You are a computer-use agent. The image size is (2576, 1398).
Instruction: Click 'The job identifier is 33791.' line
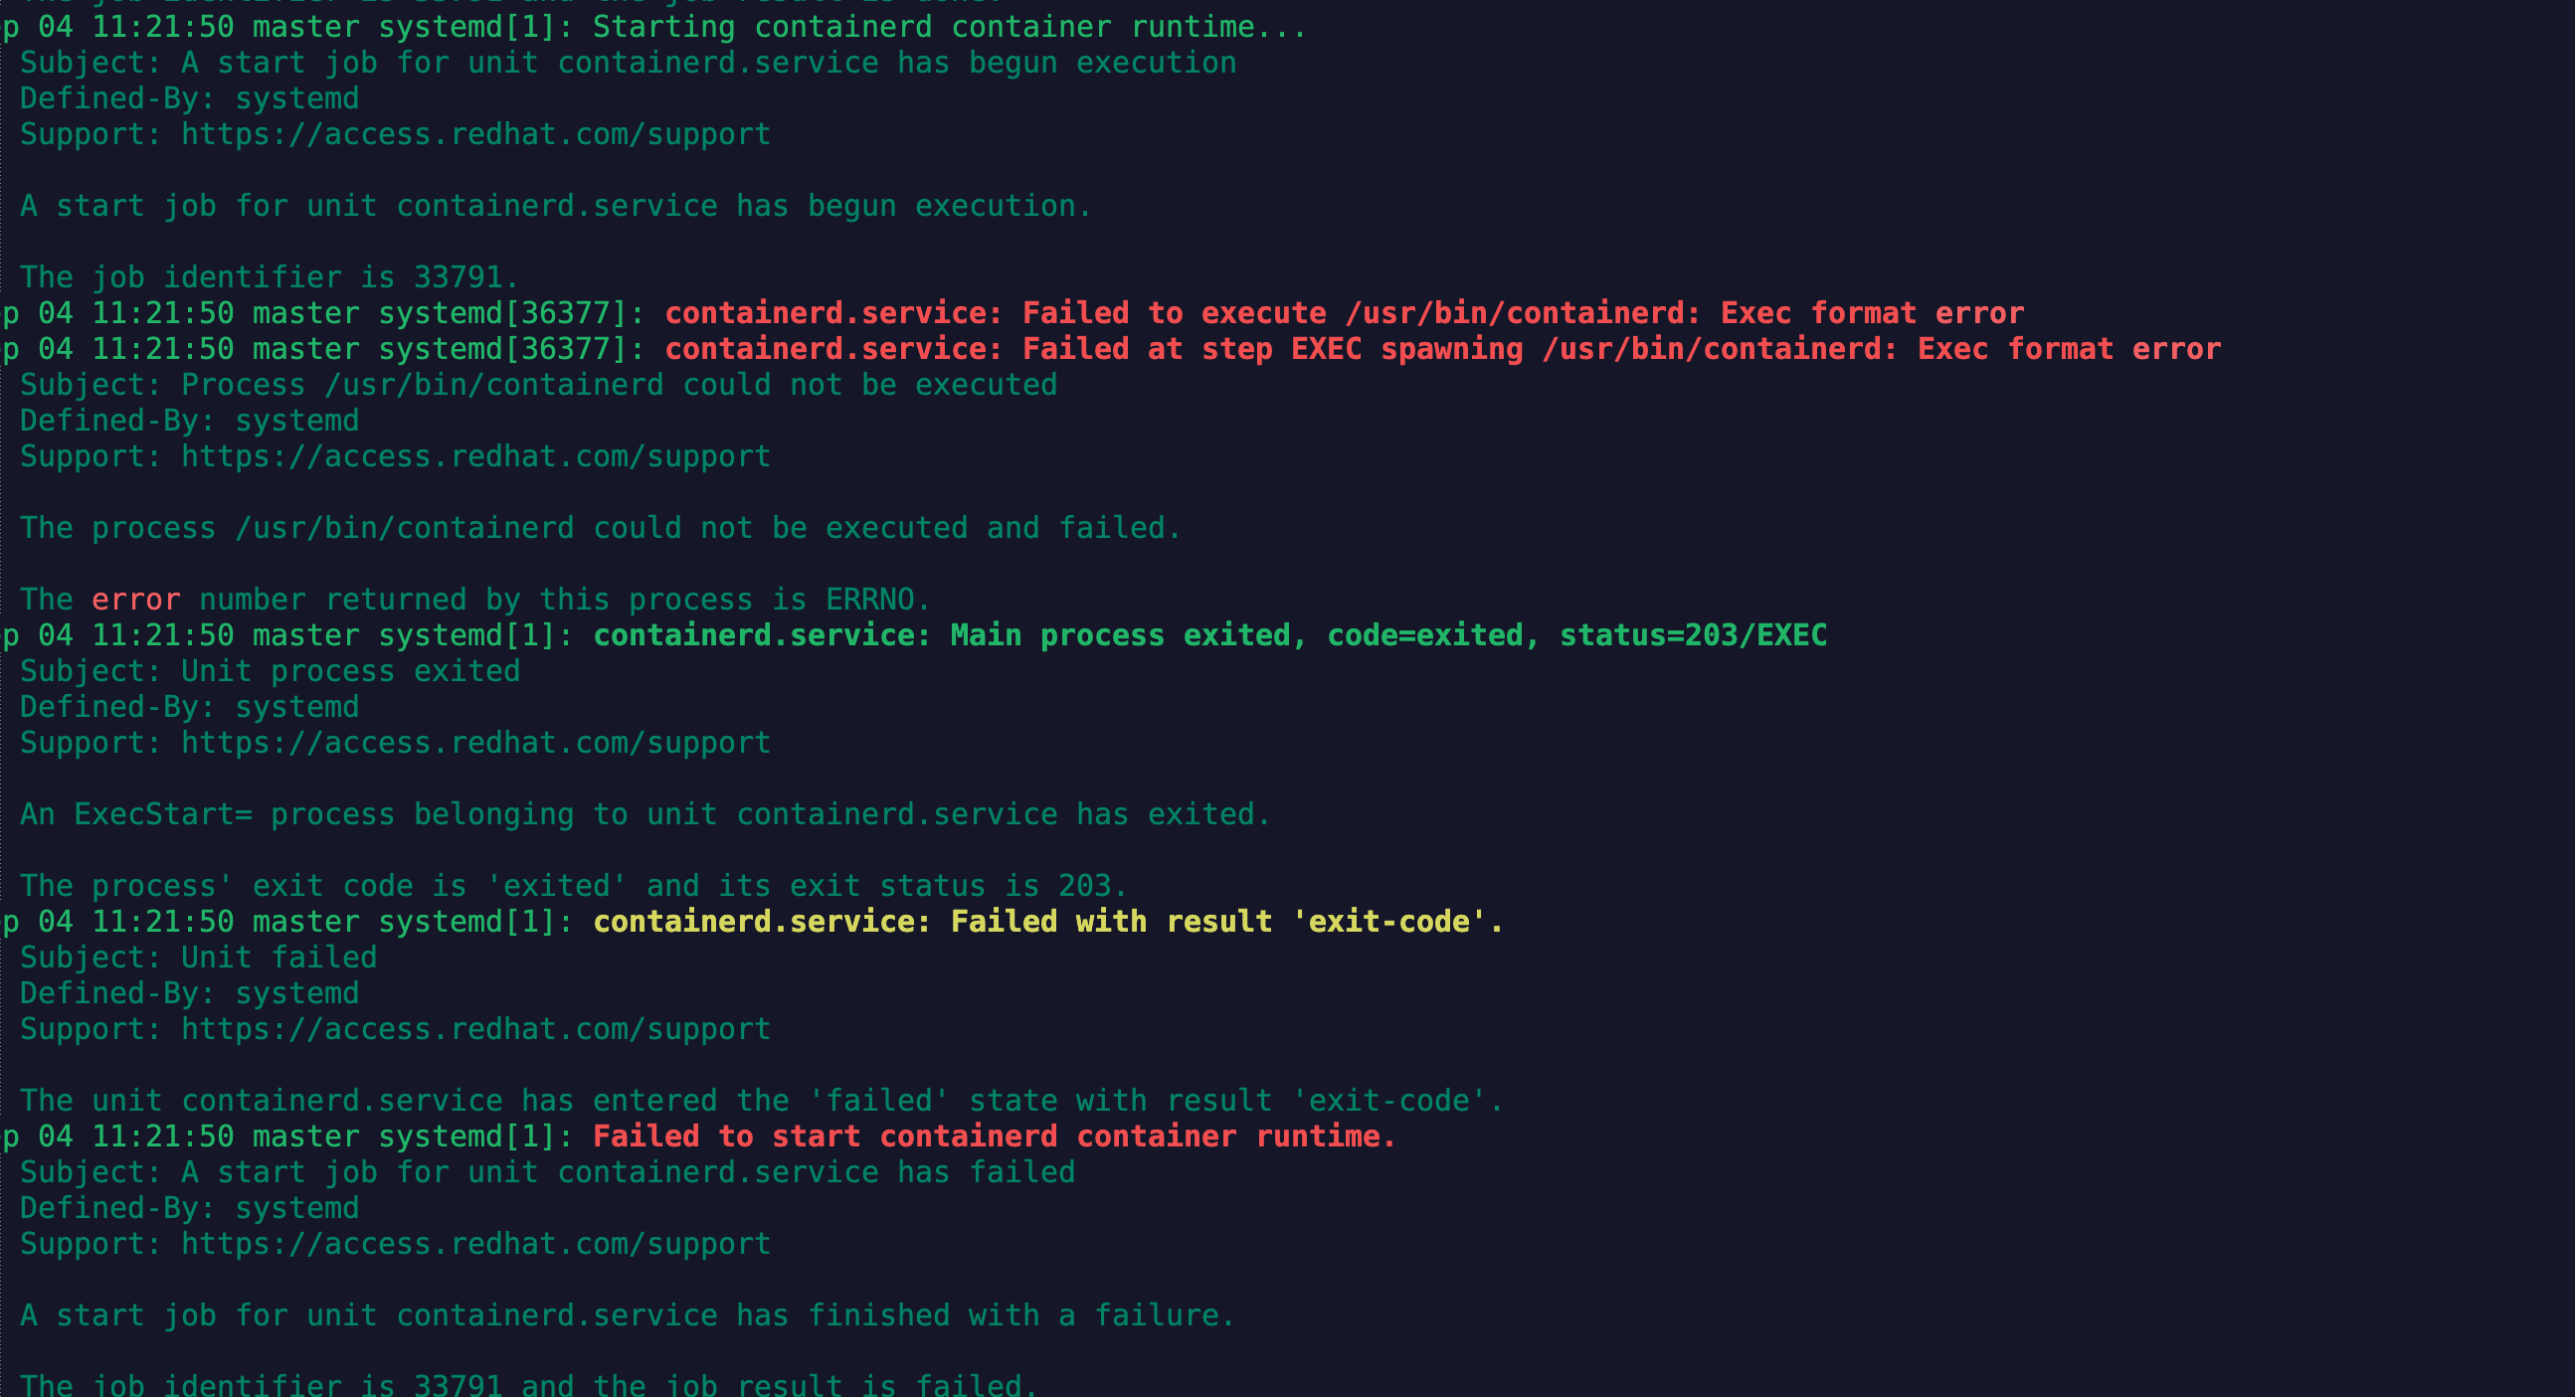click(x=270, y=277)
